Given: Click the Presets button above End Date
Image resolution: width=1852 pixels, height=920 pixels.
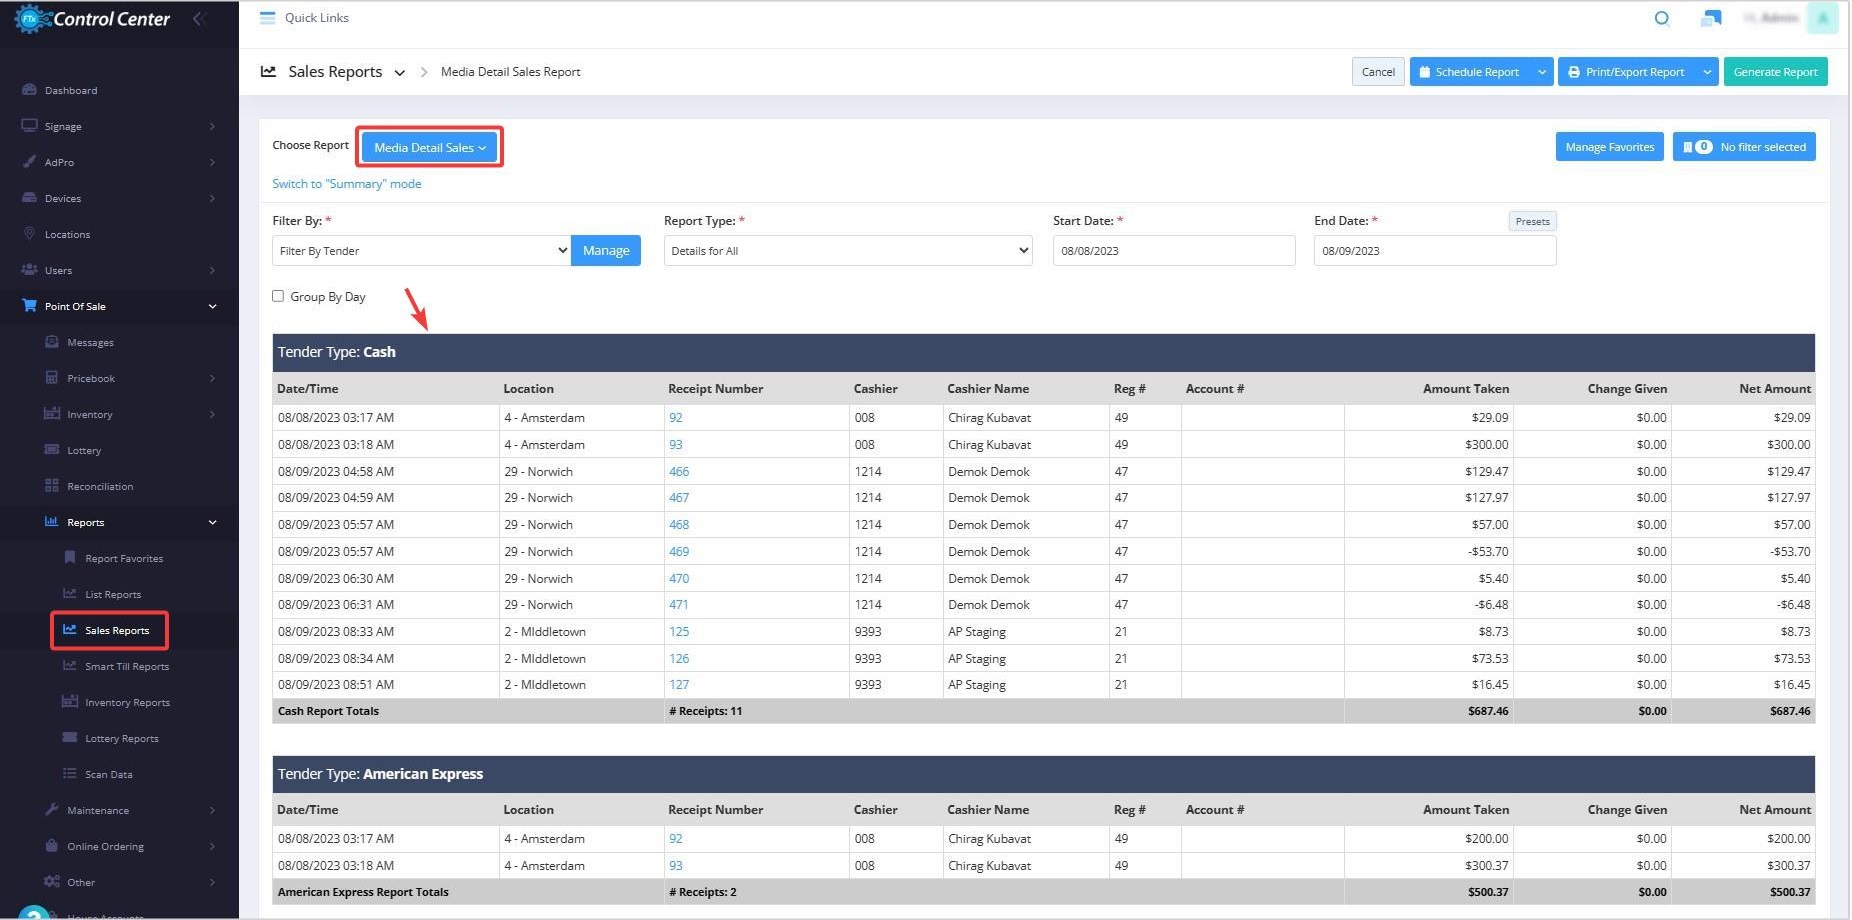Looking at the screenshot, I should tap(1532, 221).
